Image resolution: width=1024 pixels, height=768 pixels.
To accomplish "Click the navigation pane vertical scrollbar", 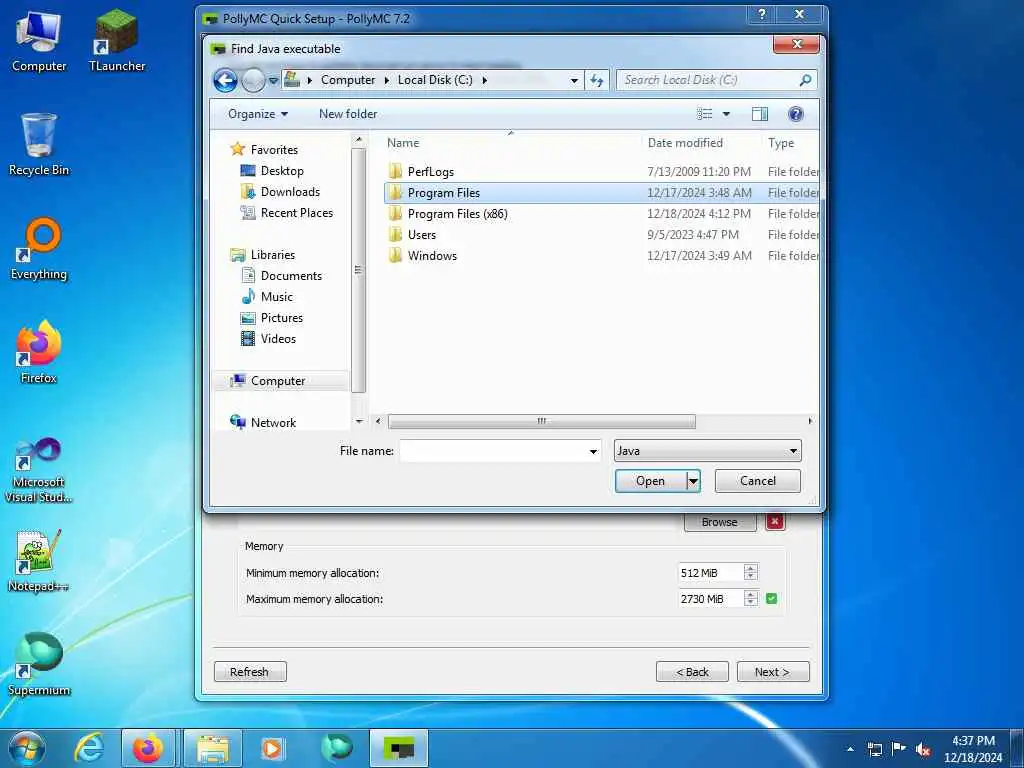I will [358, 270].
